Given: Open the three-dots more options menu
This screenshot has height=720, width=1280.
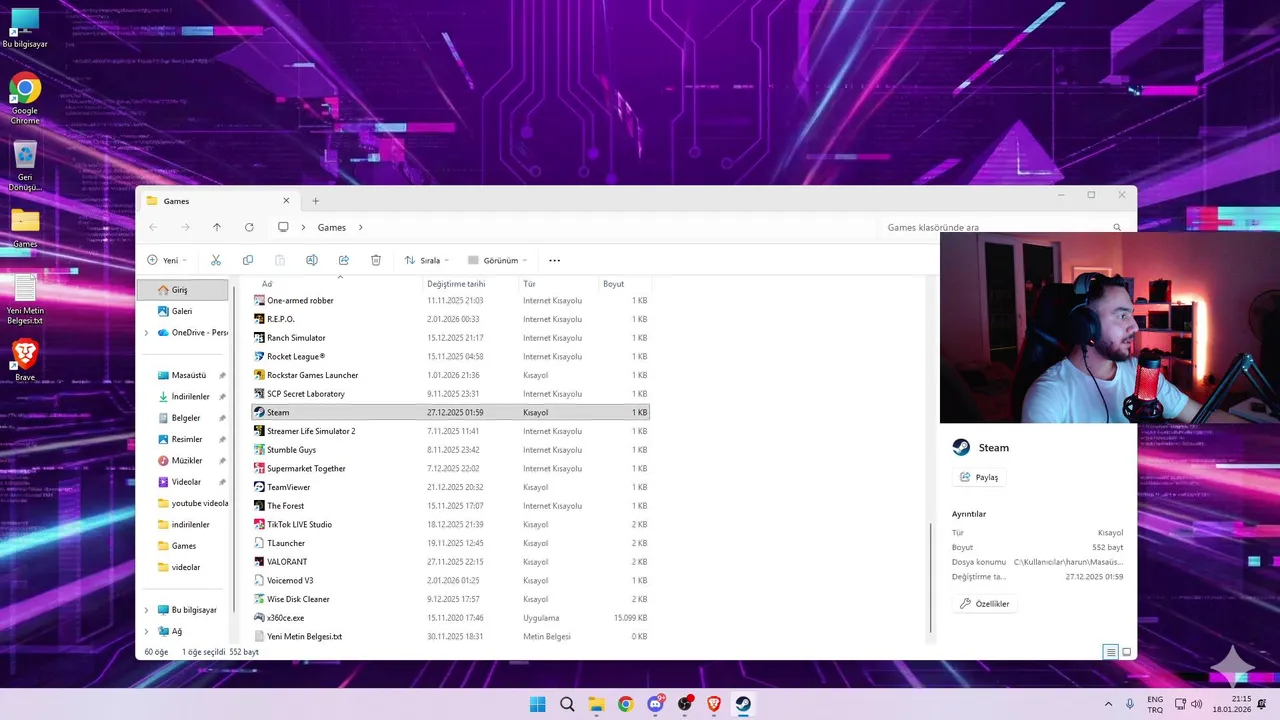Looking at the screenshot, I should click(554, 260).
